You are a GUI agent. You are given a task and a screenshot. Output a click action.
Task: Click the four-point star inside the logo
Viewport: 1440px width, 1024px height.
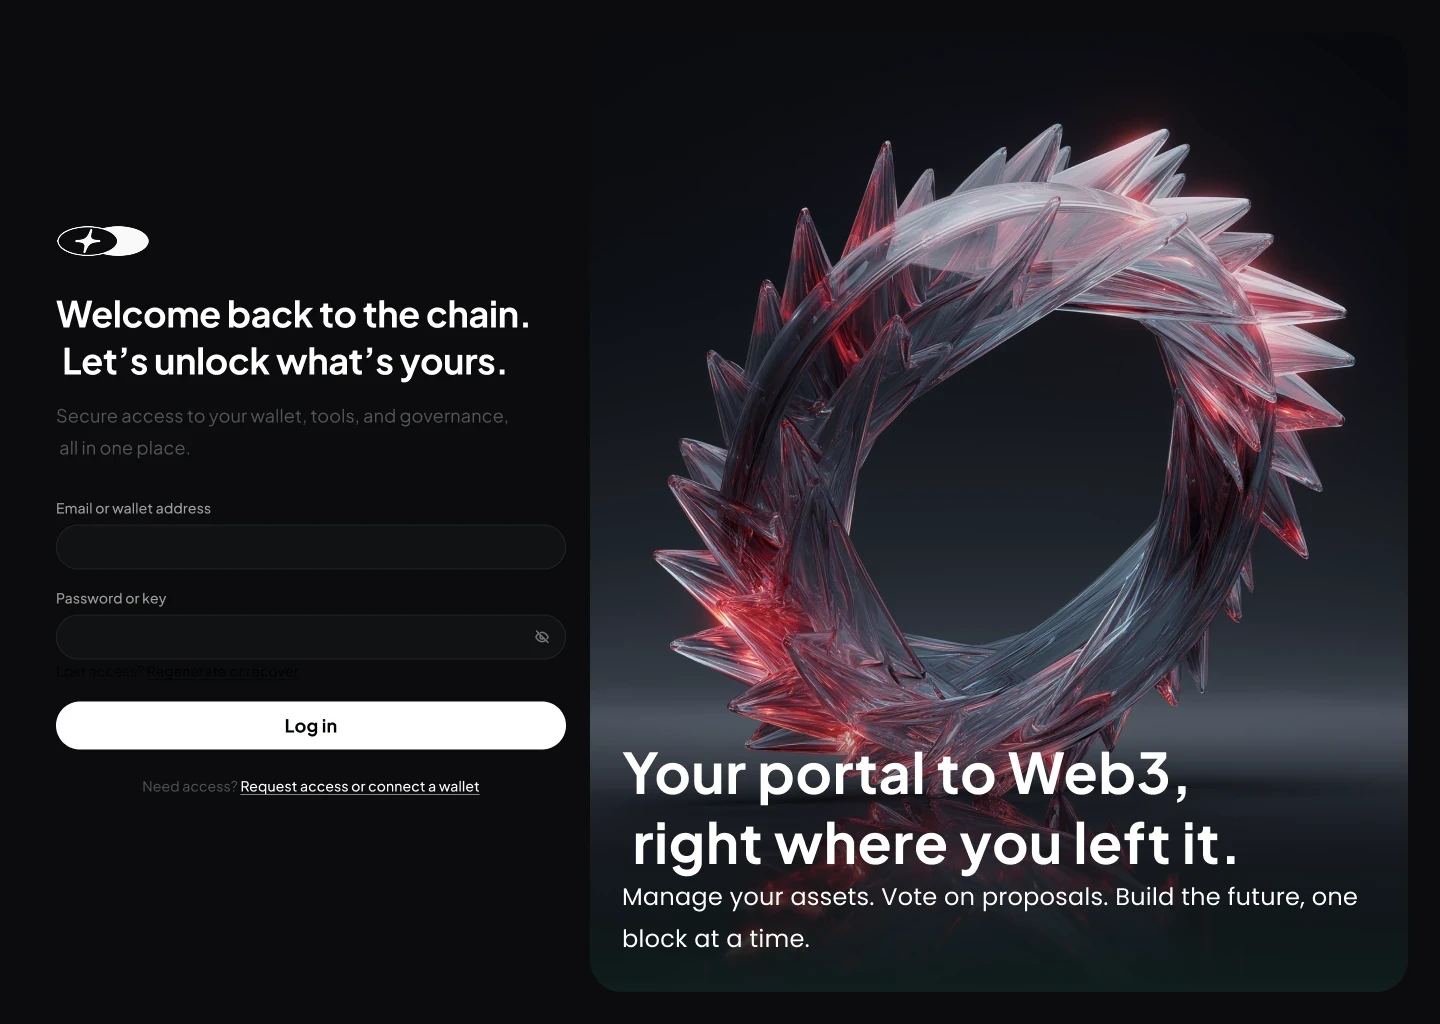[x=88, y=241]
